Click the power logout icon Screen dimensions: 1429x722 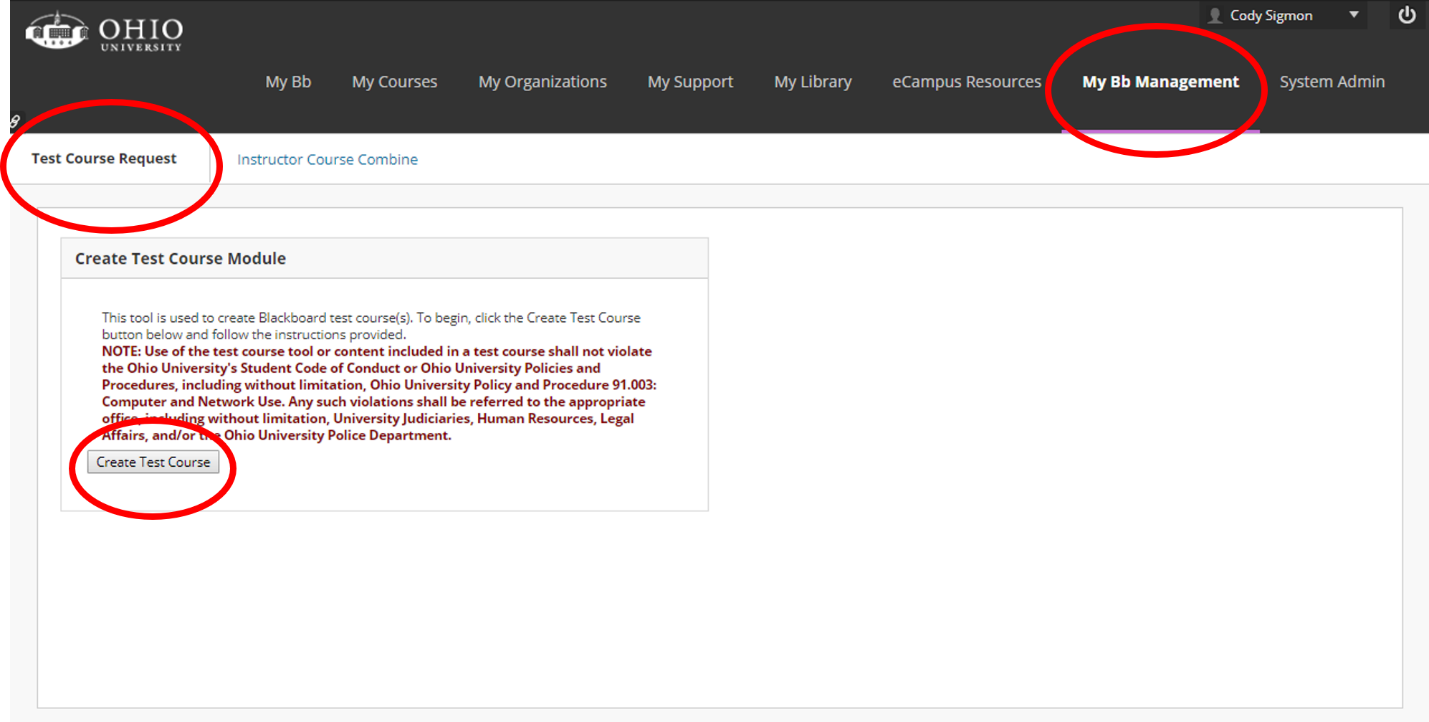pyautogui.click(x=1407, y=15)
